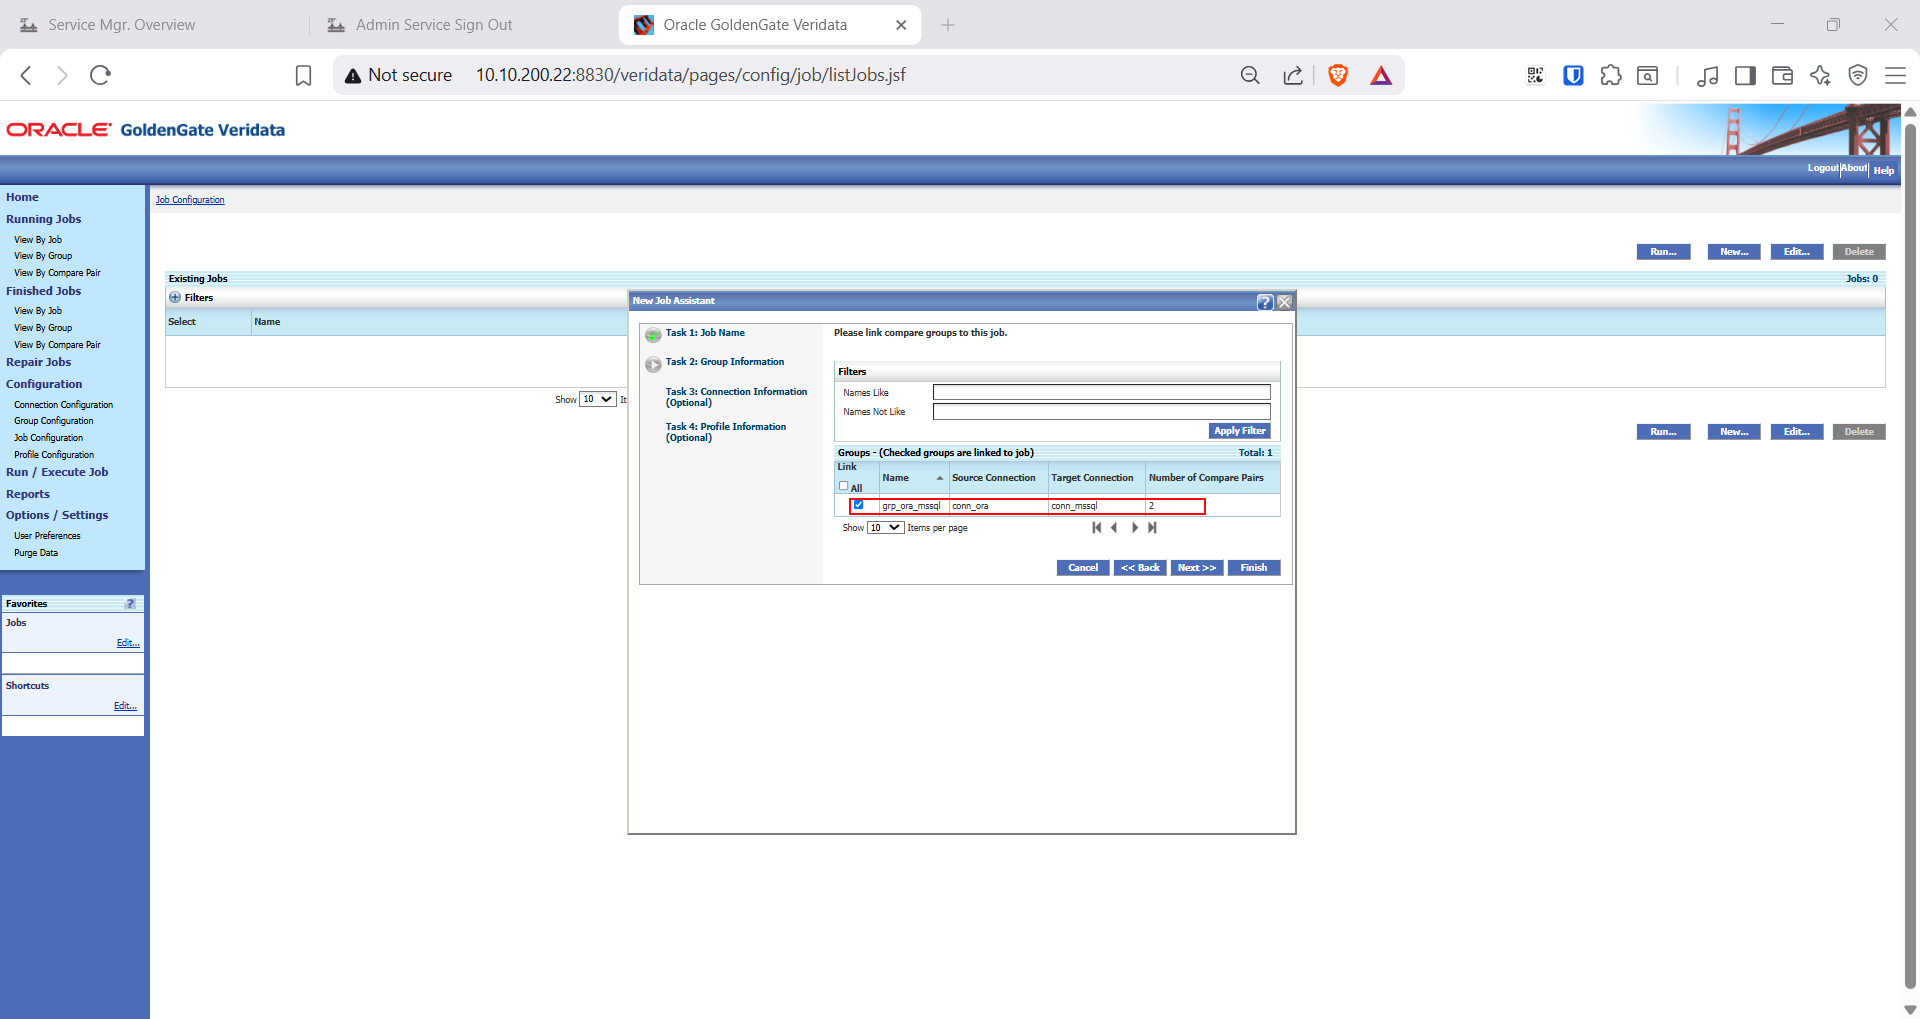
Task: Click the upper New... job button
Action: point(1734,252)
